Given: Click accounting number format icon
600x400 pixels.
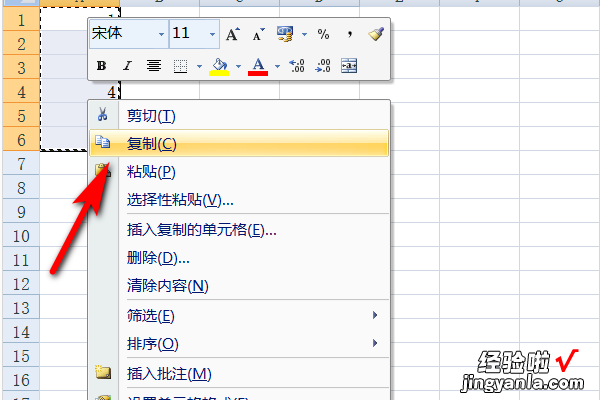Looking at the screenshot, I should click(285, 34).
